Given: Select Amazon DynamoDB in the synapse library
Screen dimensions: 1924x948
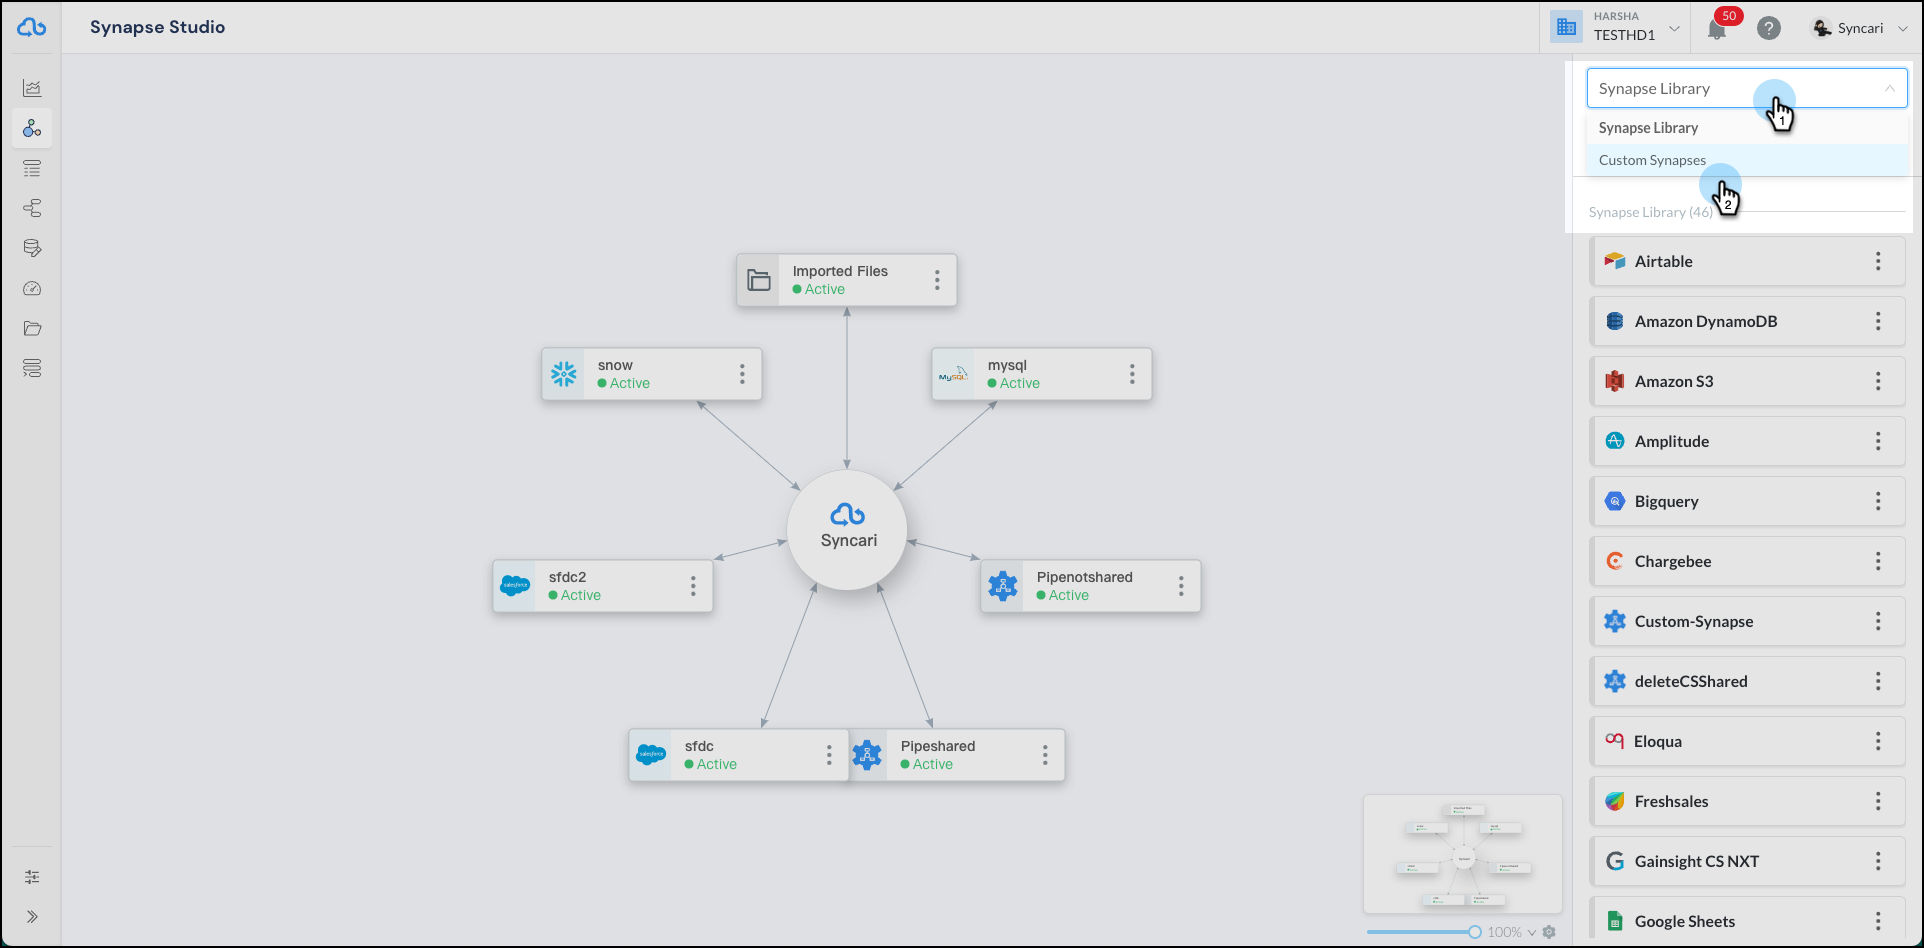Looking at the screenshot, I should pos(1748,321).
